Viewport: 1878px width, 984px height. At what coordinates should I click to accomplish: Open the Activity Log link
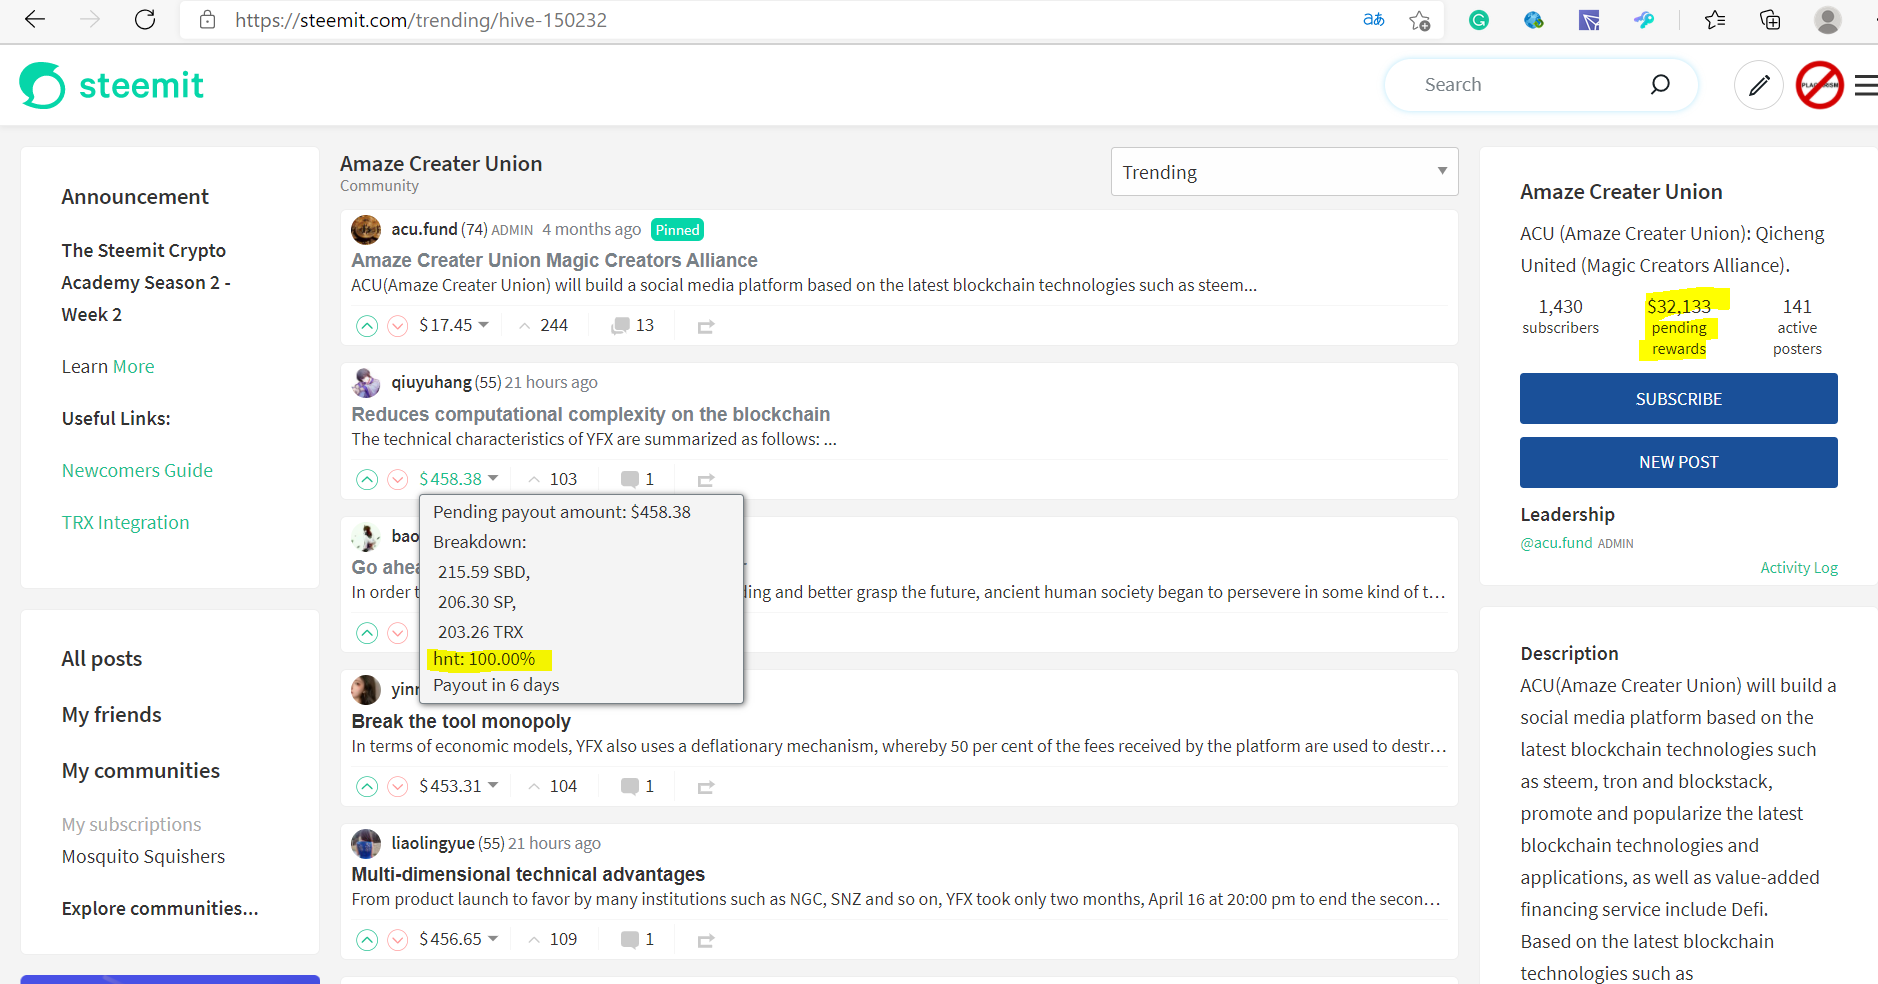1799,568
